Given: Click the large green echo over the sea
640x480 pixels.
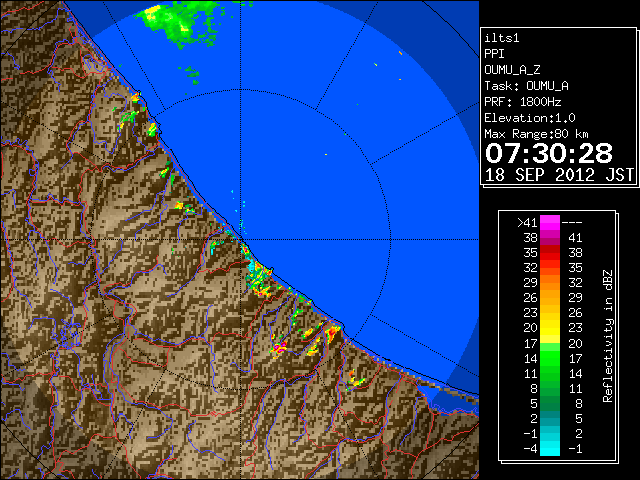Looking at the screenshot, I should [178, 22].
